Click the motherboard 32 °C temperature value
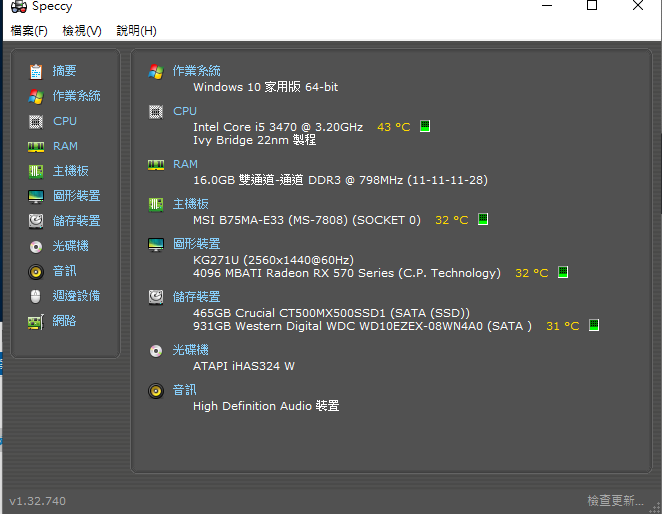The image size is (662, 514). click(452, 220)
